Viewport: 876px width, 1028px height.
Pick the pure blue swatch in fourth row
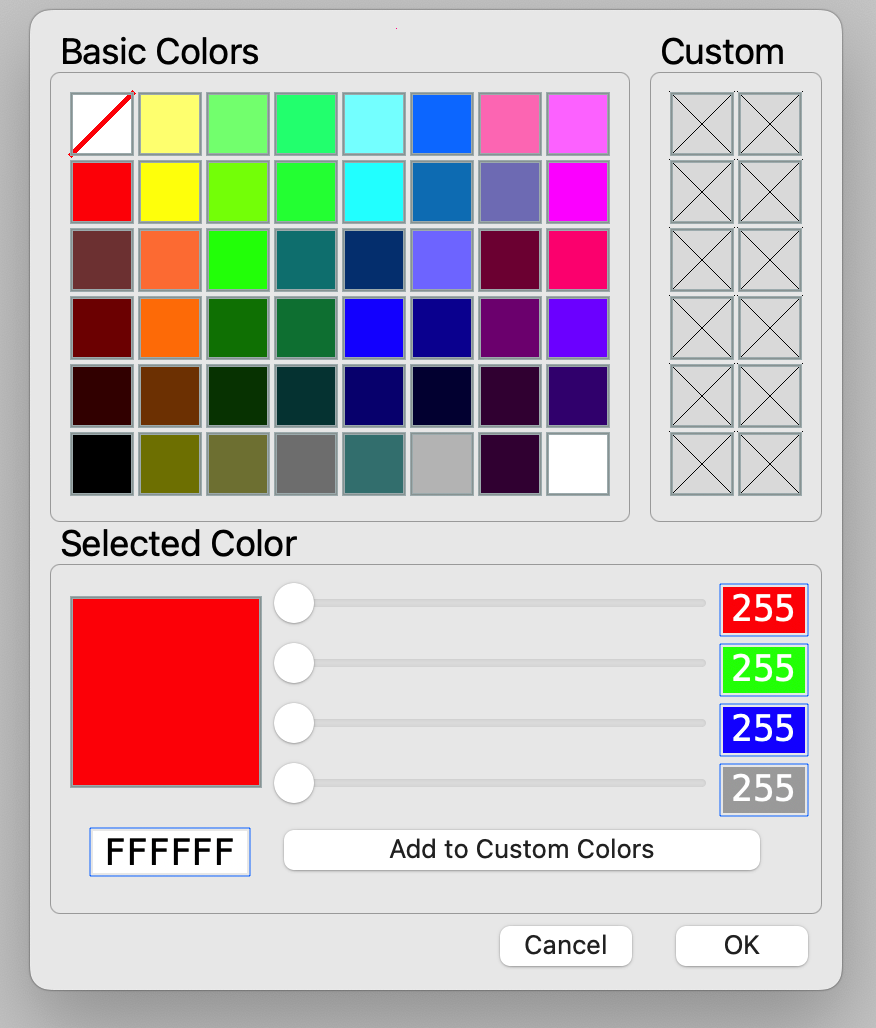click(x=374, y=328)
